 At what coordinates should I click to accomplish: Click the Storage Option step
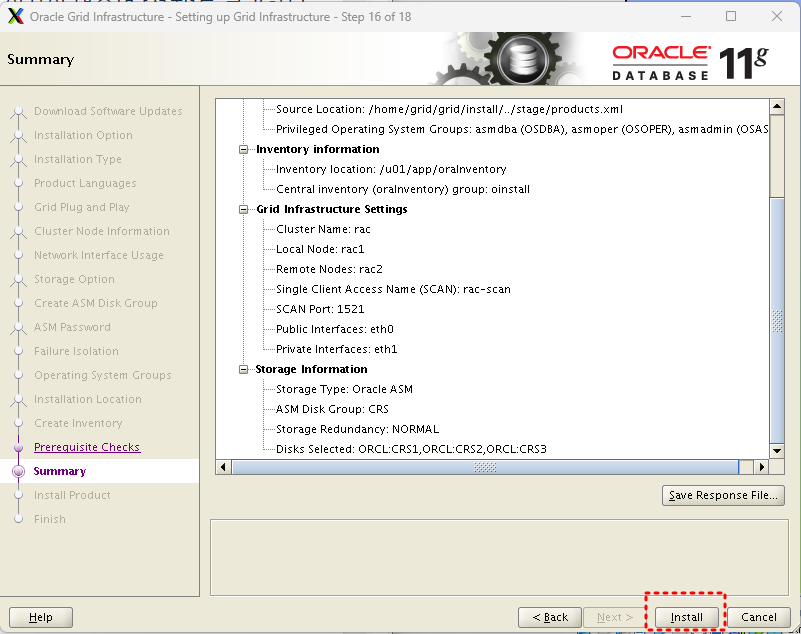74,279
